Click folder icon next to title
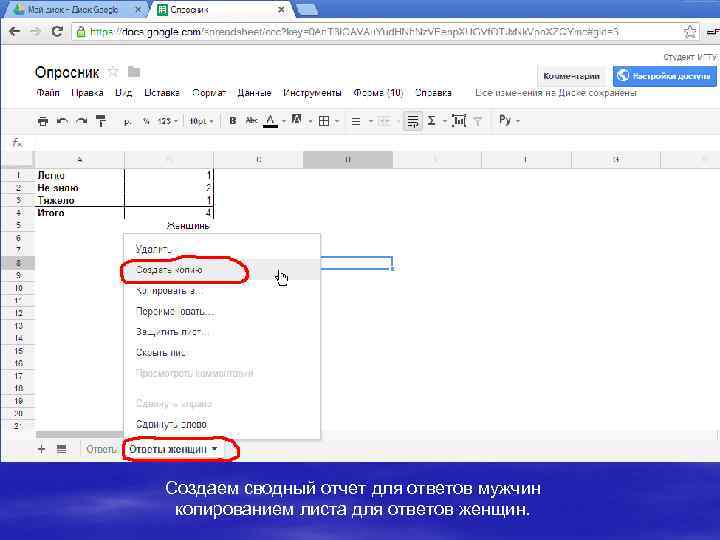 [x=134, y=72]
